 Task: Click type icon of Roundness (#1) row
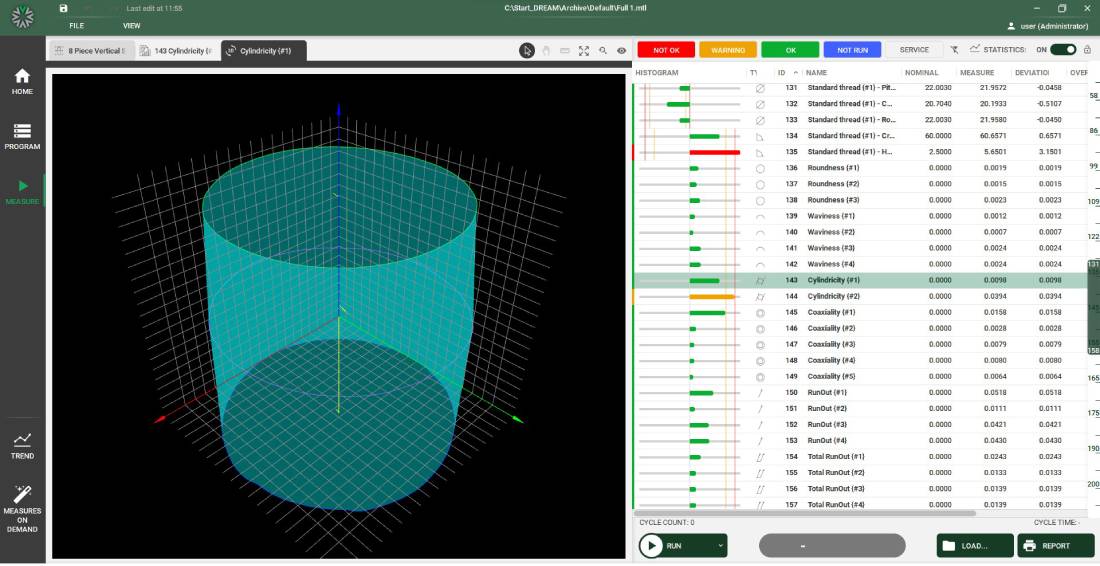point(760,168)
